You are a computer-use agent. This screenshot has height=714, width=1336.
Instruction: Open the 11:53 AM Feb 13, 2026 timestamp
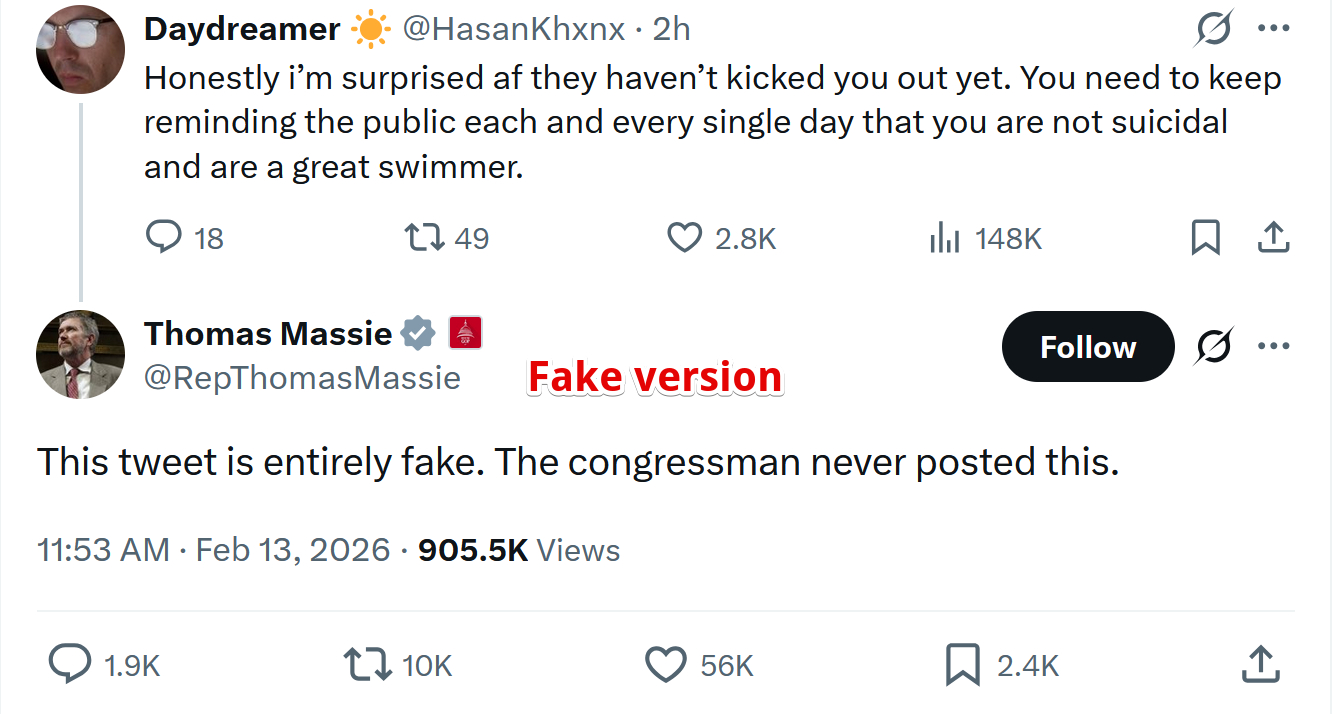pos(213,550)
